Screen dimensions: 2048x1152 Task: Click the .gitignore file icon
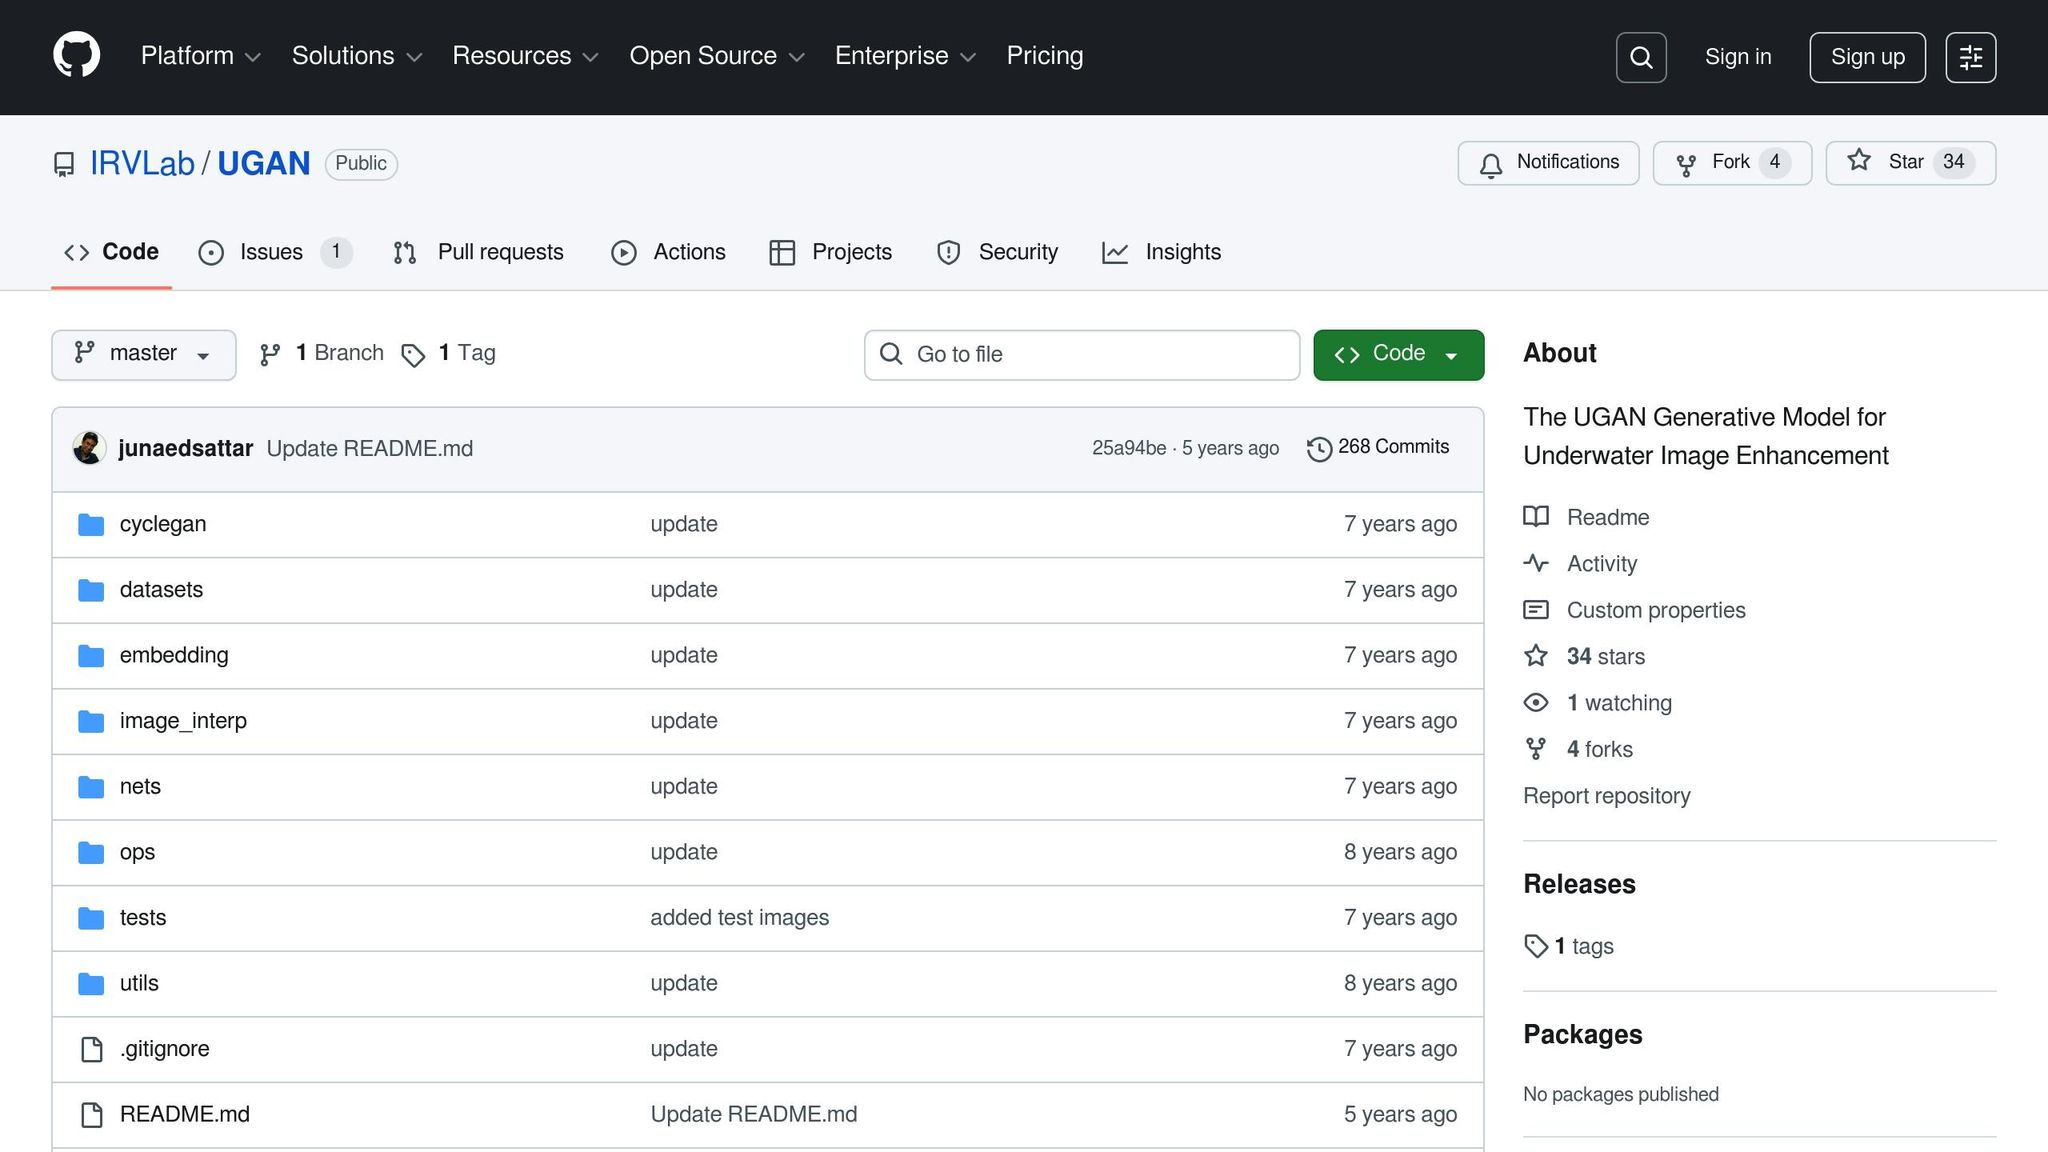pyautogui.click(x=91, y=1049)
